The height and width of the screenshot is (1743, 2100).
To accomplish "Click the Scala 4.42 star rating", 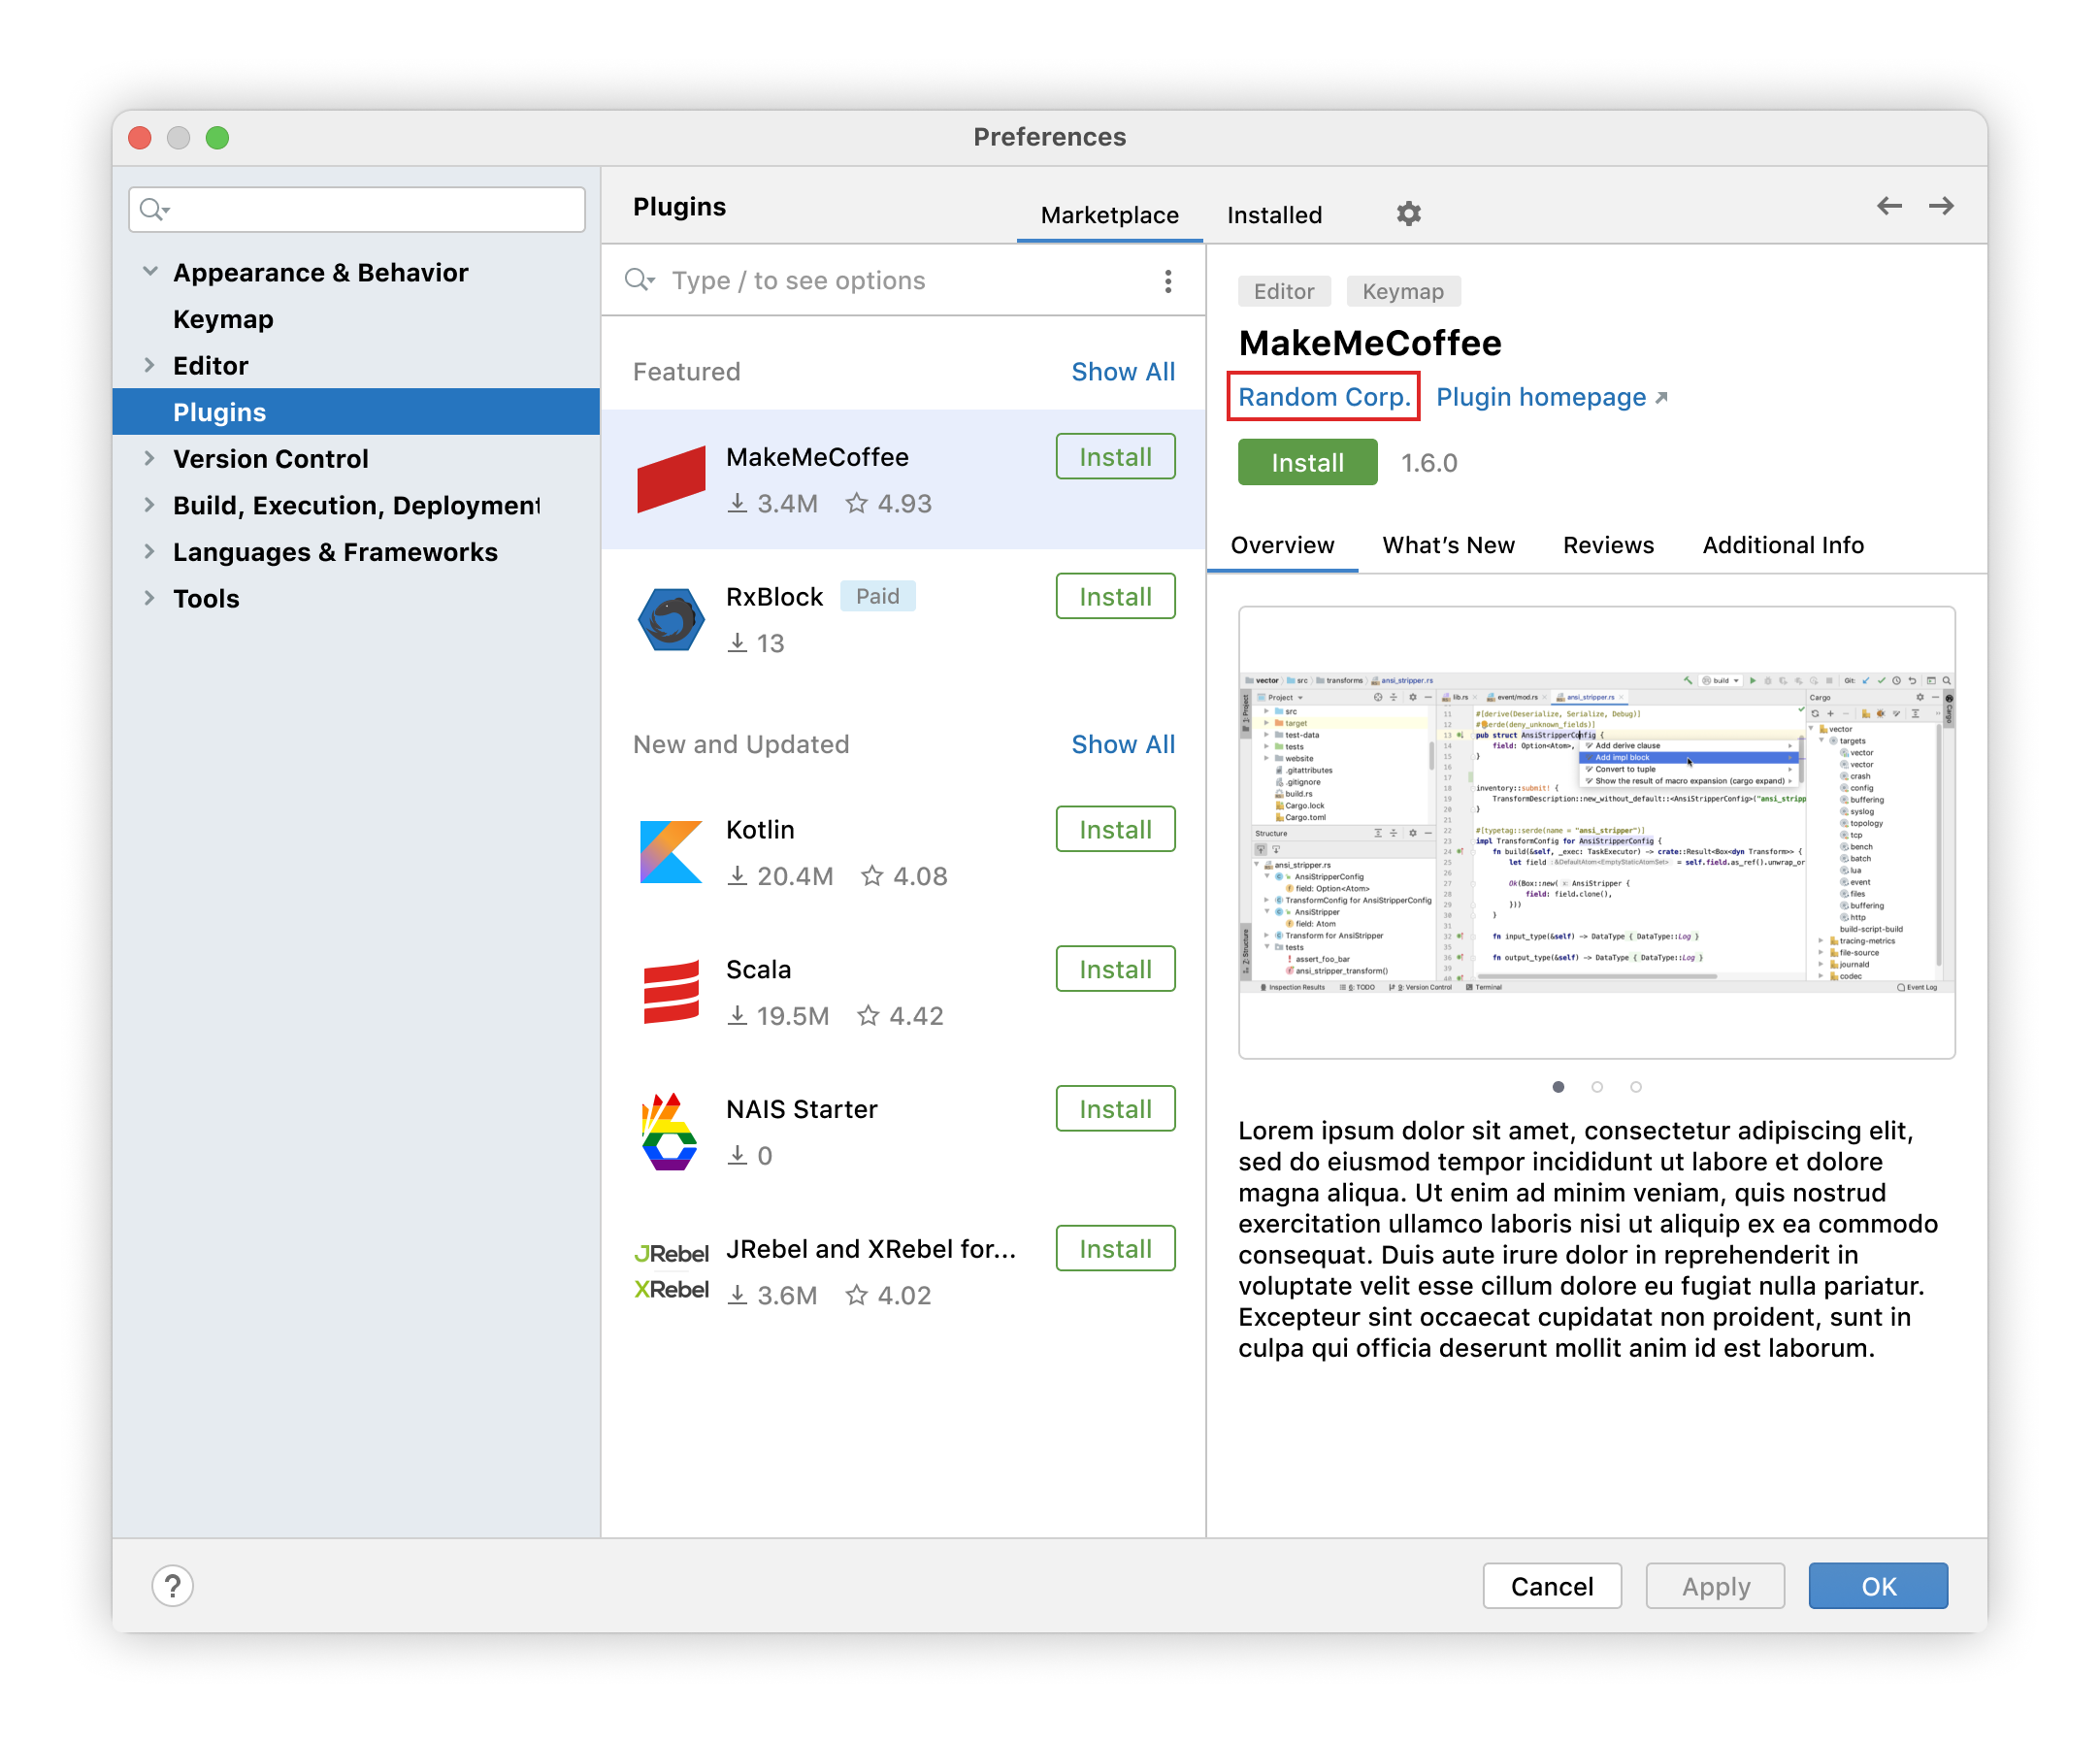I will 900,1016.
